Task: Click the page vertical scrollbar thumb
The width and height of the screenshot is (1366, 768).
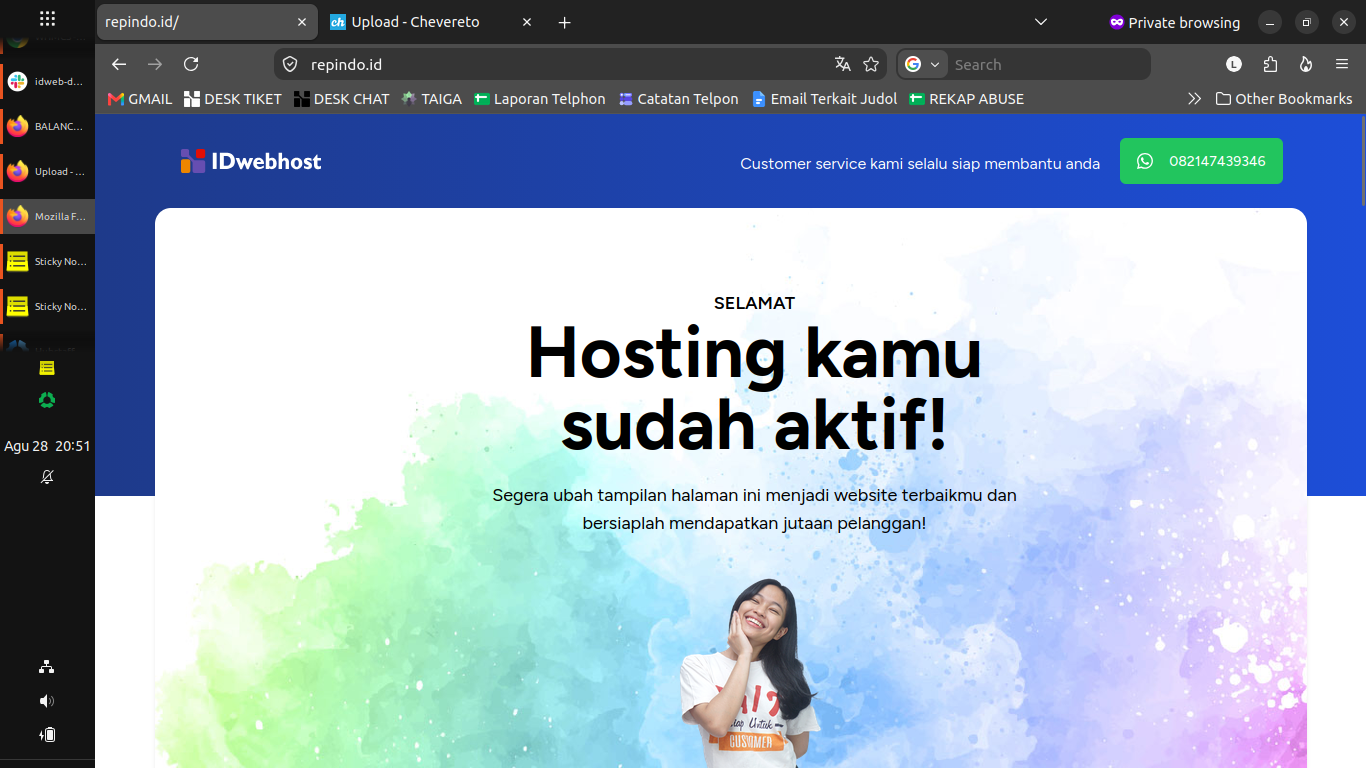Action: pyautogui.click(x=1362, y=162)
